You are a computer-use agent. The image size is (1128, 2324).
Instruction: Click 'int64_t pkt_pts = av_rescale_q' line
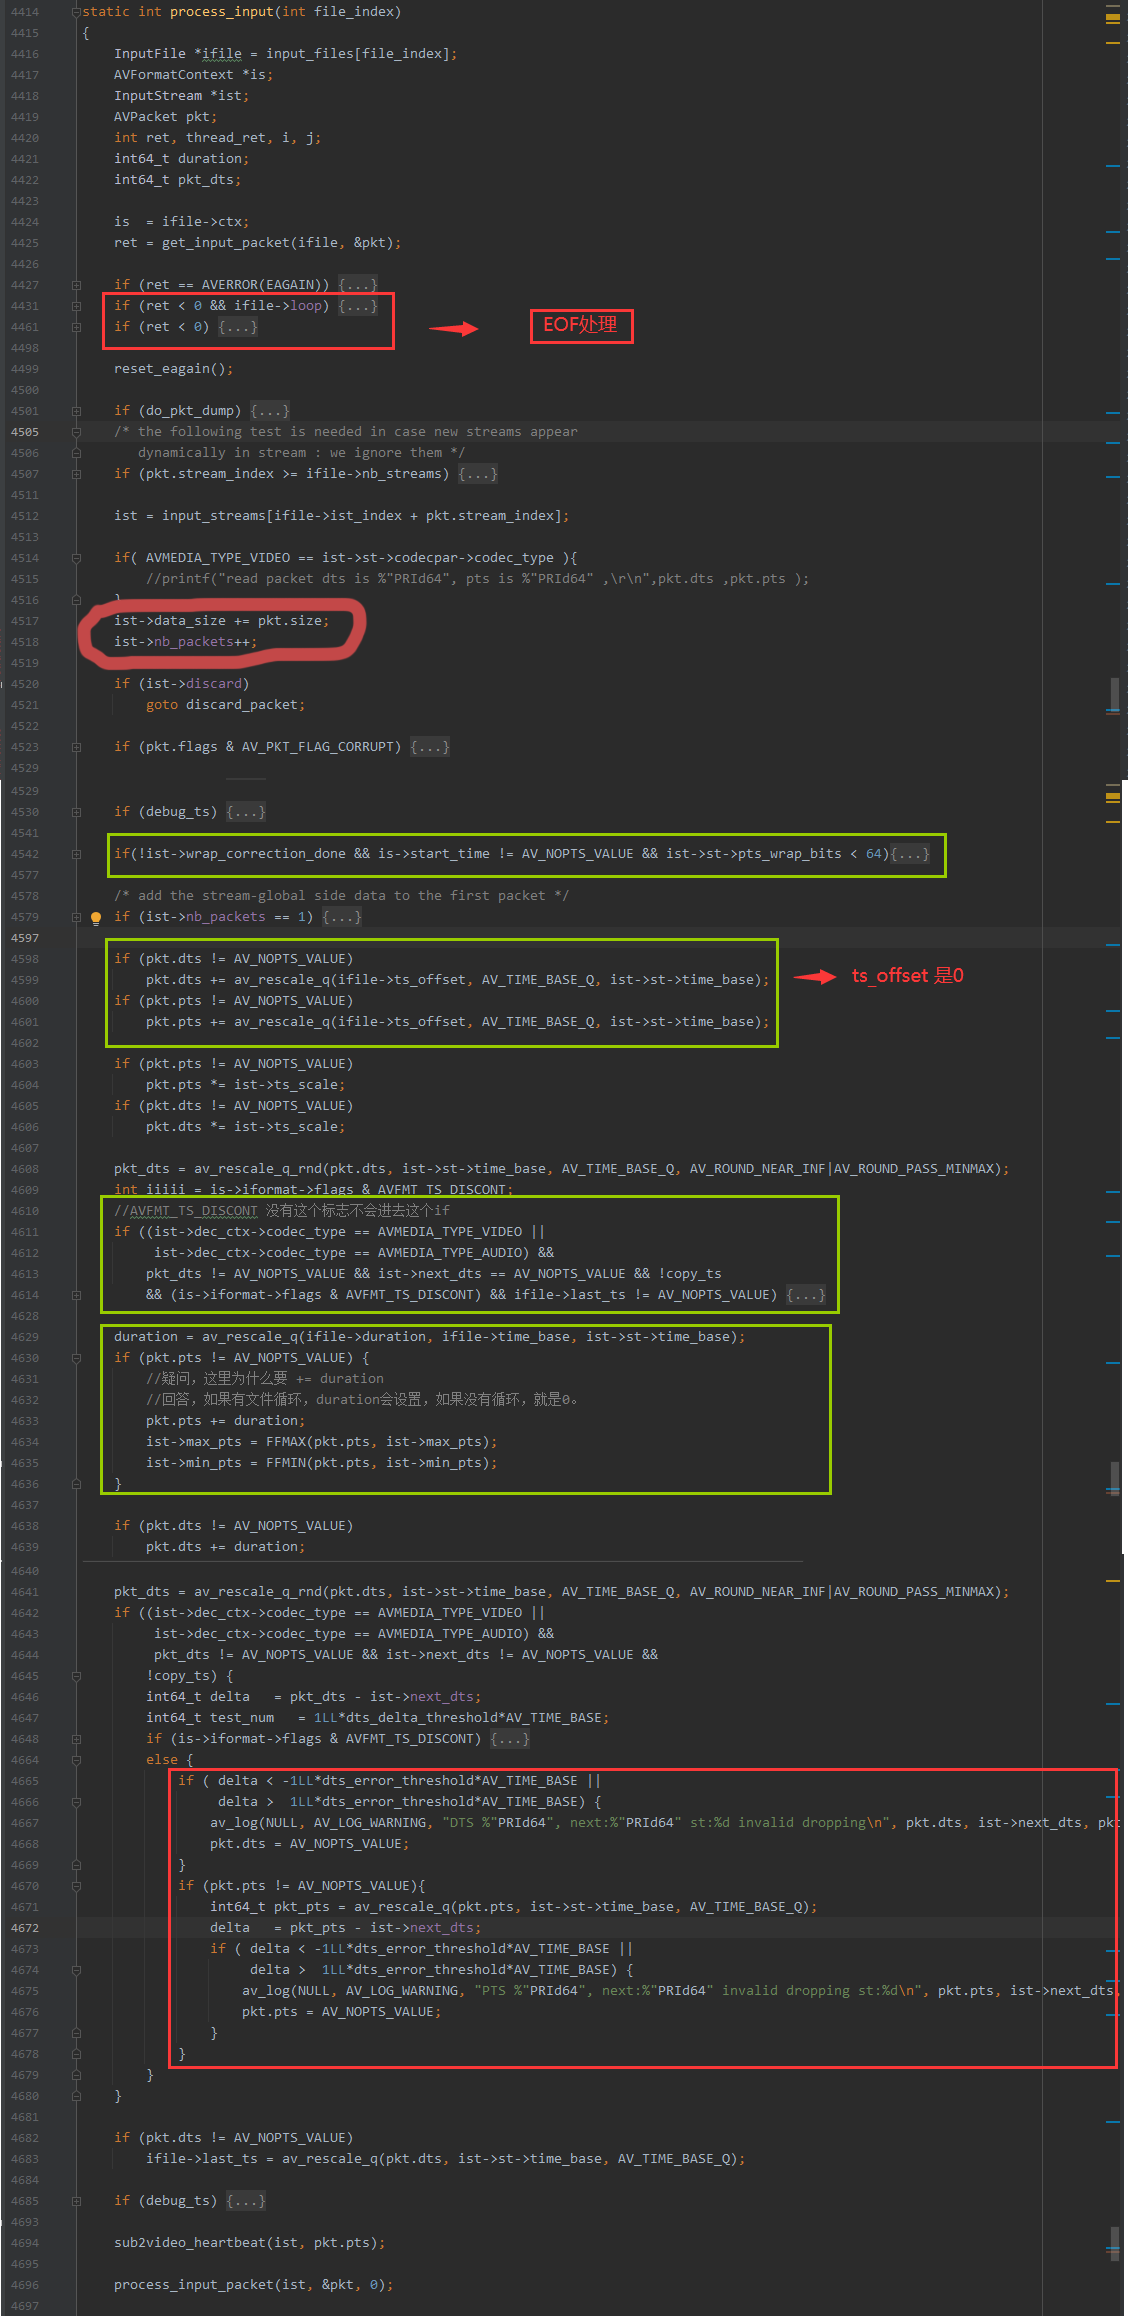tap(514, 1907)
